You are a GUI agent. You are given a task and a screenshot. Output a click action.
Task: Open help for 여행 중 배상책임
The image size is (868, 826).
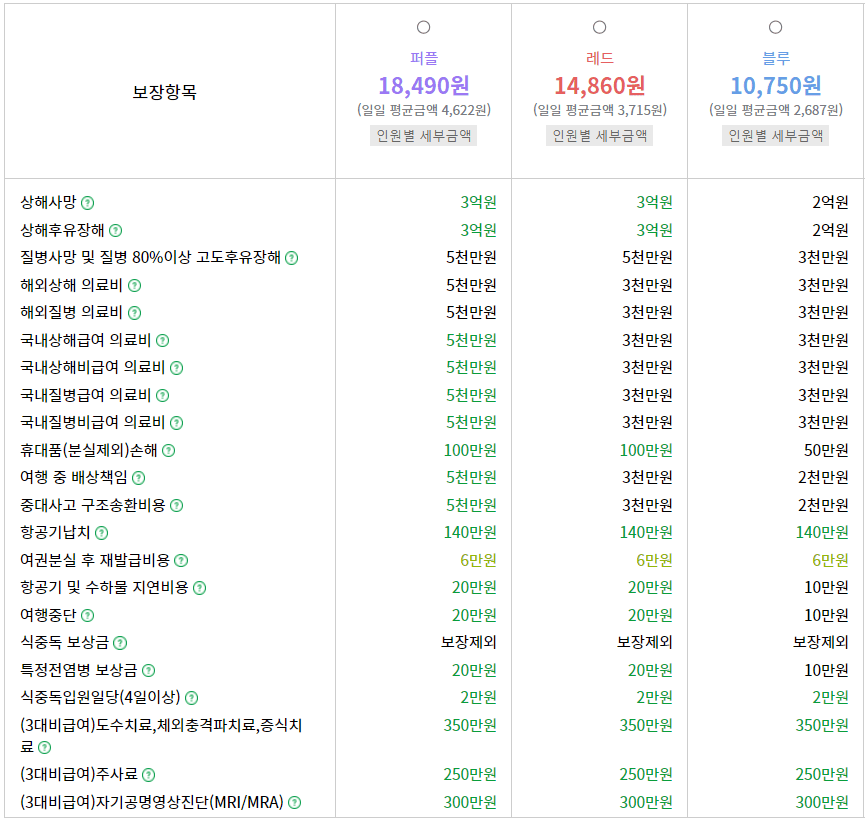coord(138,478)
